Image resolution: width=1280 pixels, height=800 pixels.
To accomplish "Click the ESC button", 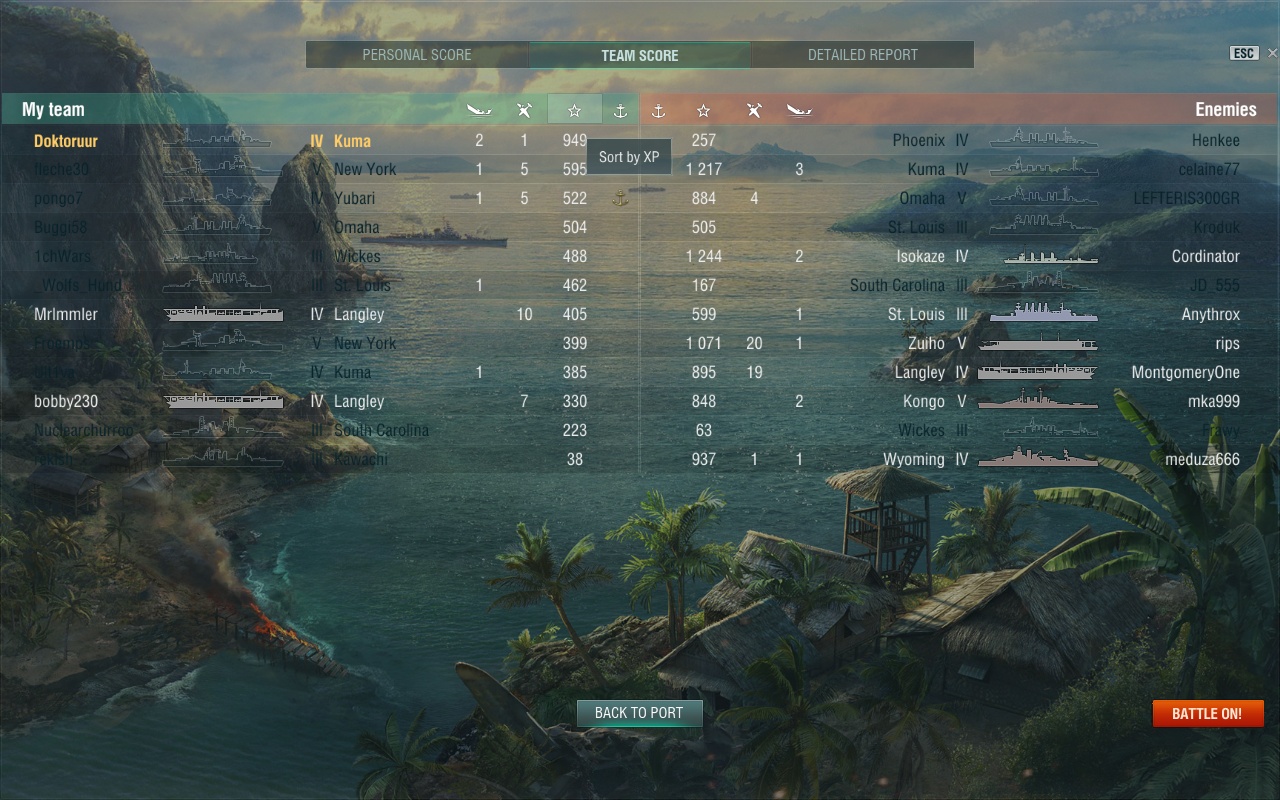I will (1243, 53).
